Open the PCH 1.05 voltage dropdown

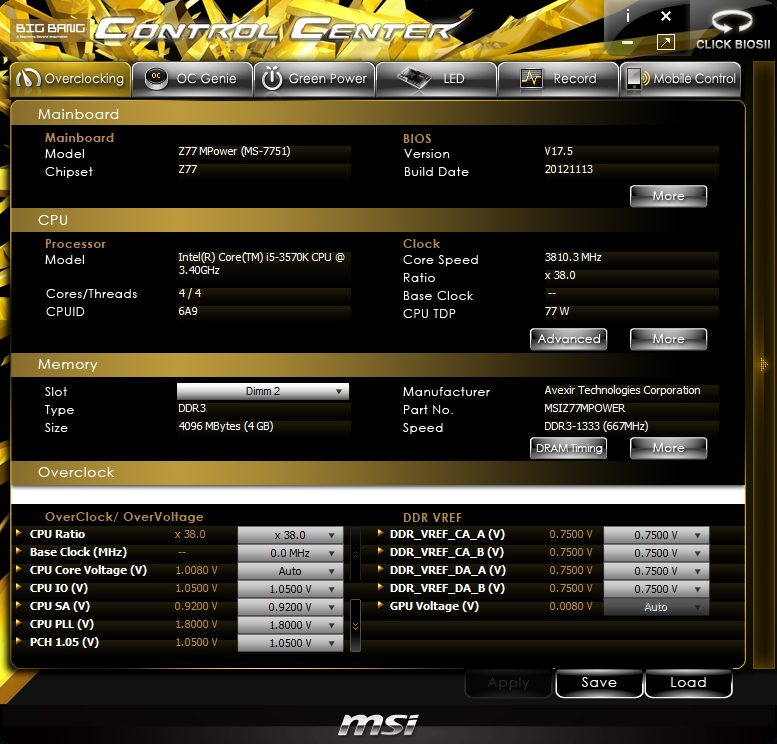coord(290,643)
